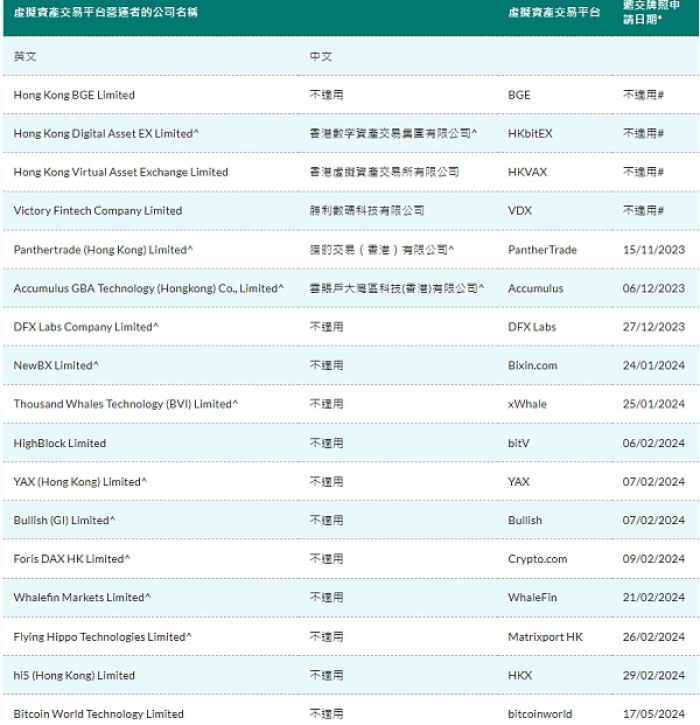700x725 pixels.
Task: Select the Accumulus platform cell
Action: point(536,289)
